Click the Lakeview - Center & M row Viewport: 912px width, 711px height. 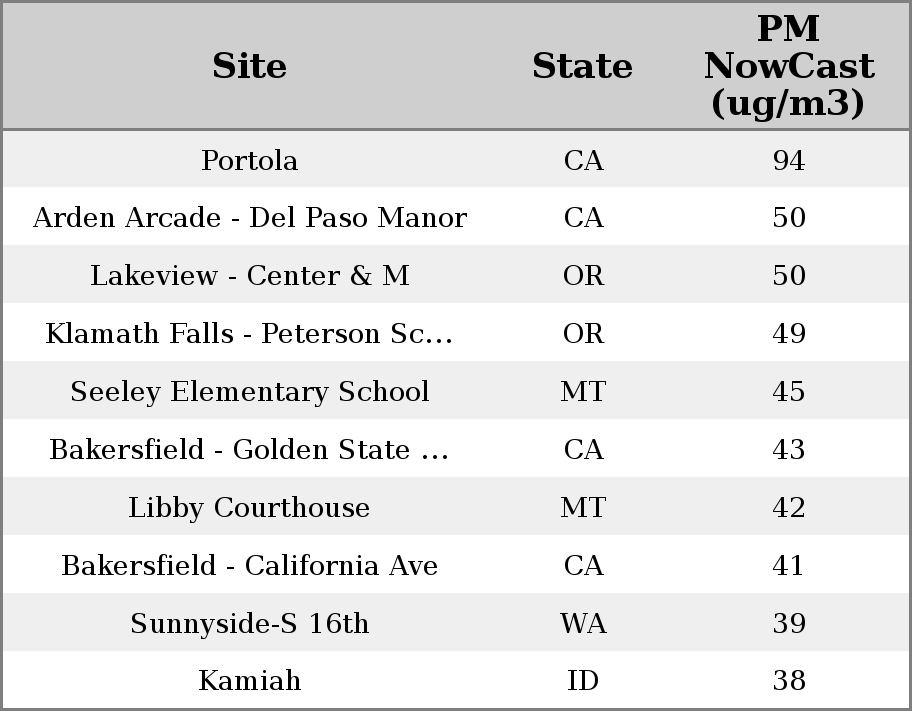pyautogui.click(x=249, y=276)
